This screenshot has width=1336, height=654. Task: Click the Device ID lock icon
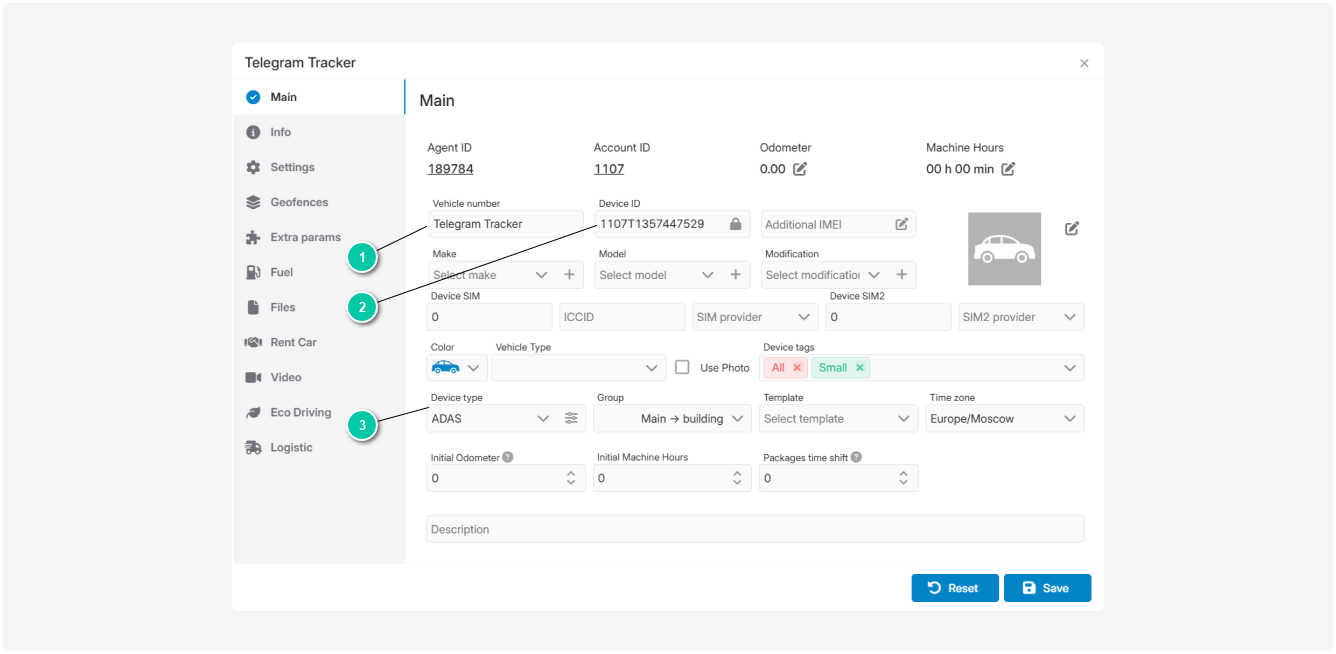coord(735,224)
